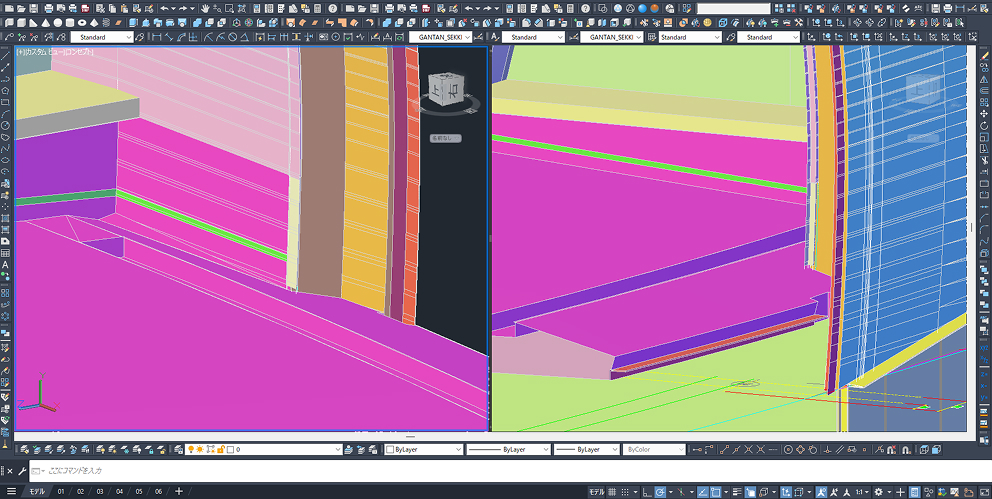Open the ByLayer color dropdown

point(423,450)
